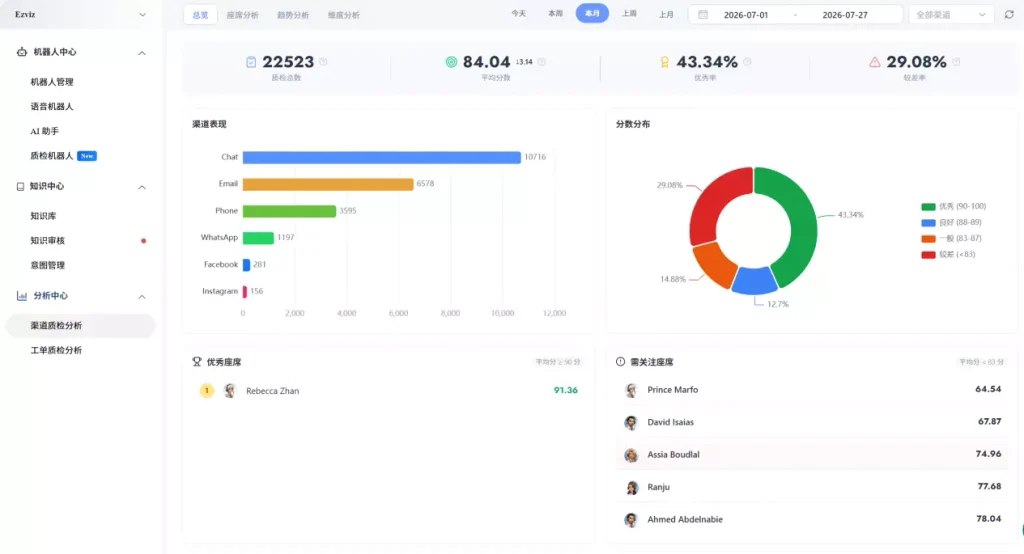Image resolution: width=1024 pixels, height=554 pixels.
Task: Click the WhatsApp bar in chart
Action: [x=258, y=238]
